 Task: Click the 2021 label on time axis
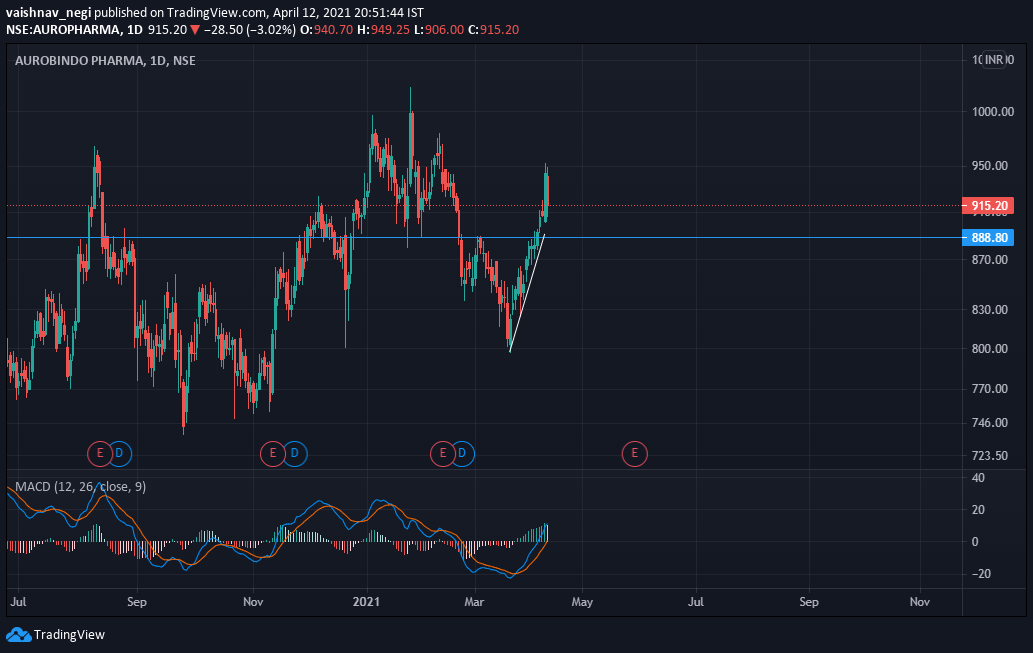tap(366, 602)
